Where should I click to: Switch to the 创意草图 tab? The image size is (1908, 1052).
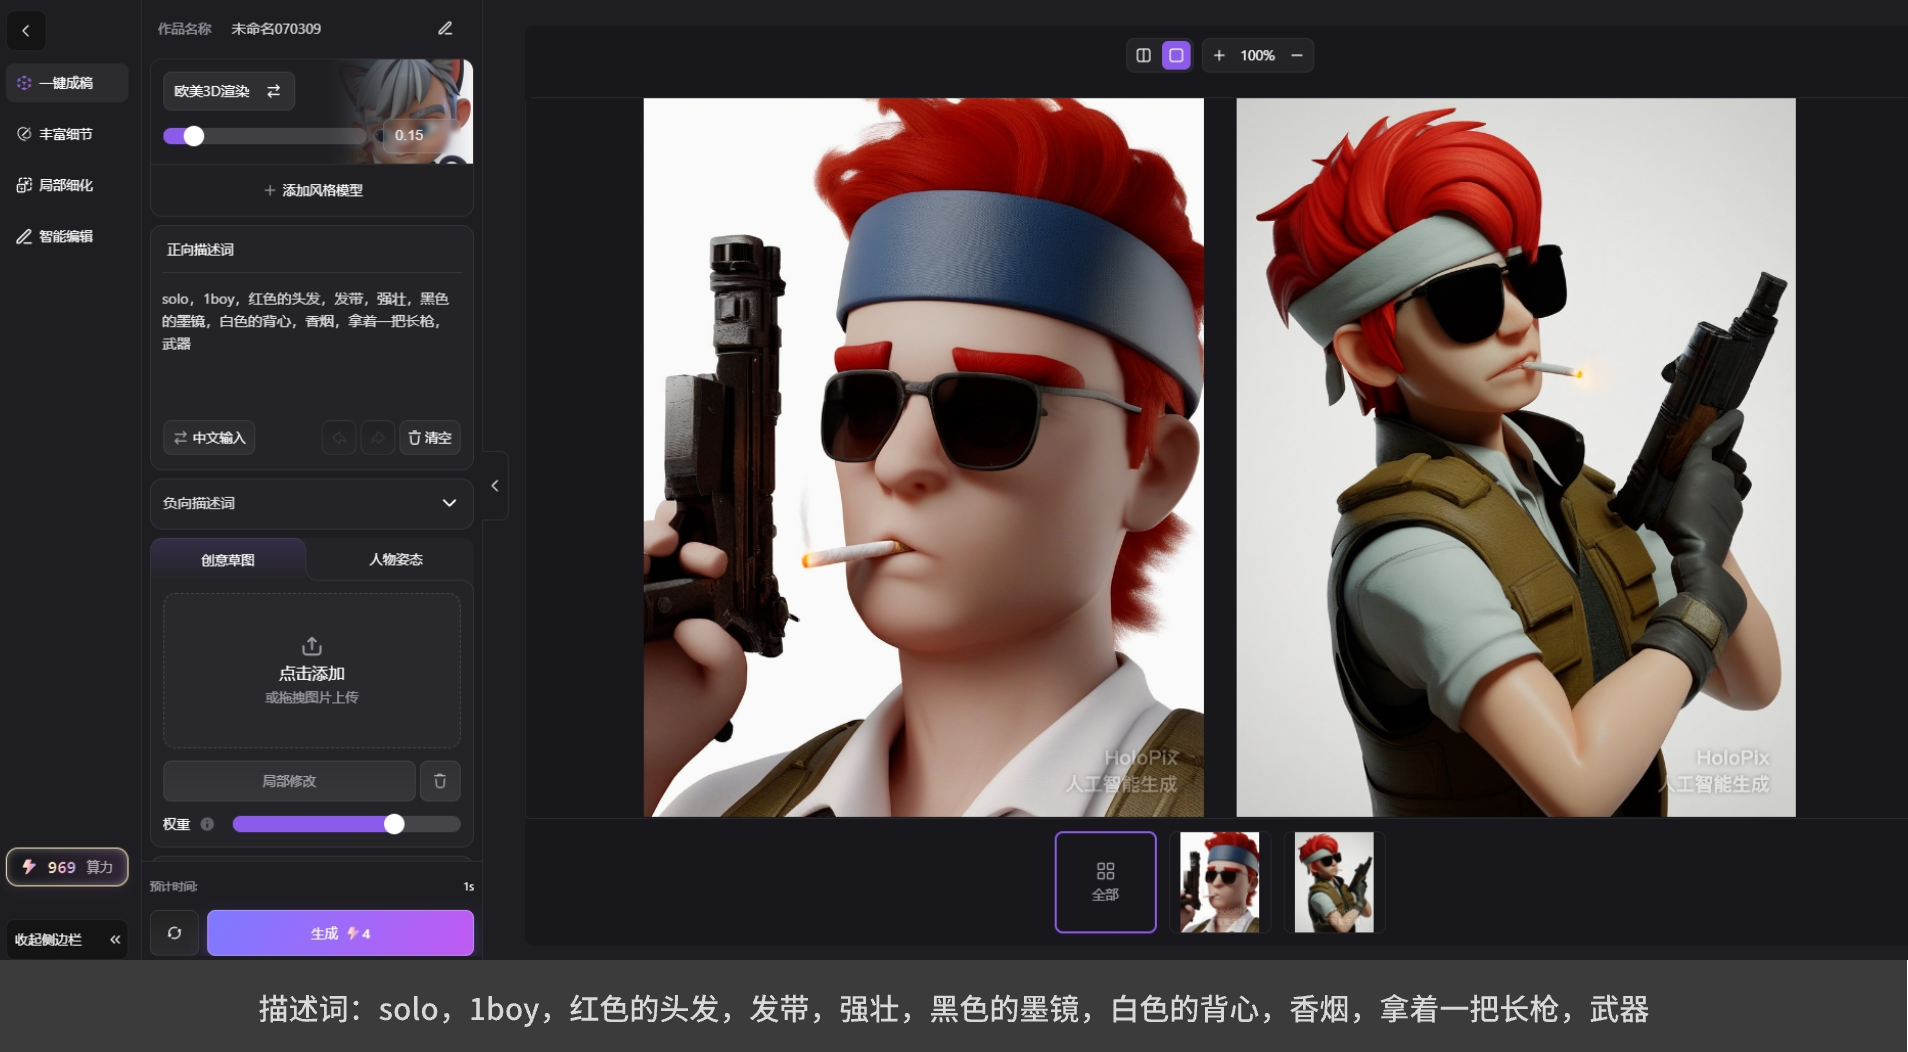pos(228,560)
